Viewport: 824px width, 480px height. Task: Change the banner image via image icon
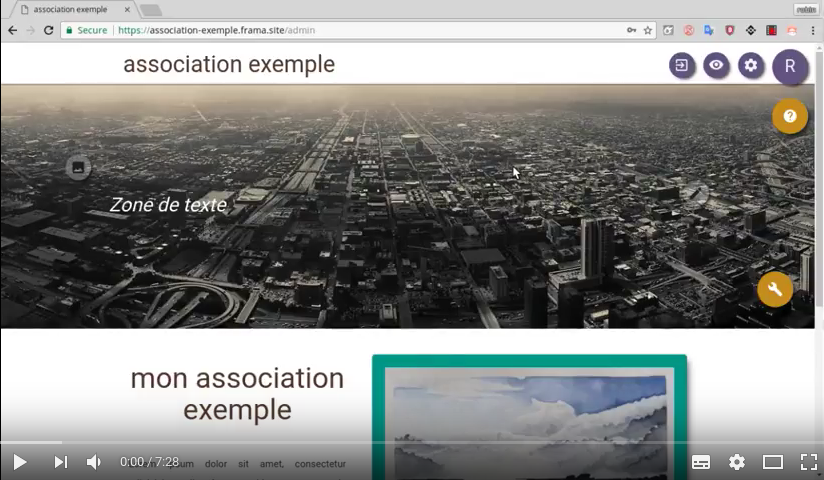pos(78,167)
